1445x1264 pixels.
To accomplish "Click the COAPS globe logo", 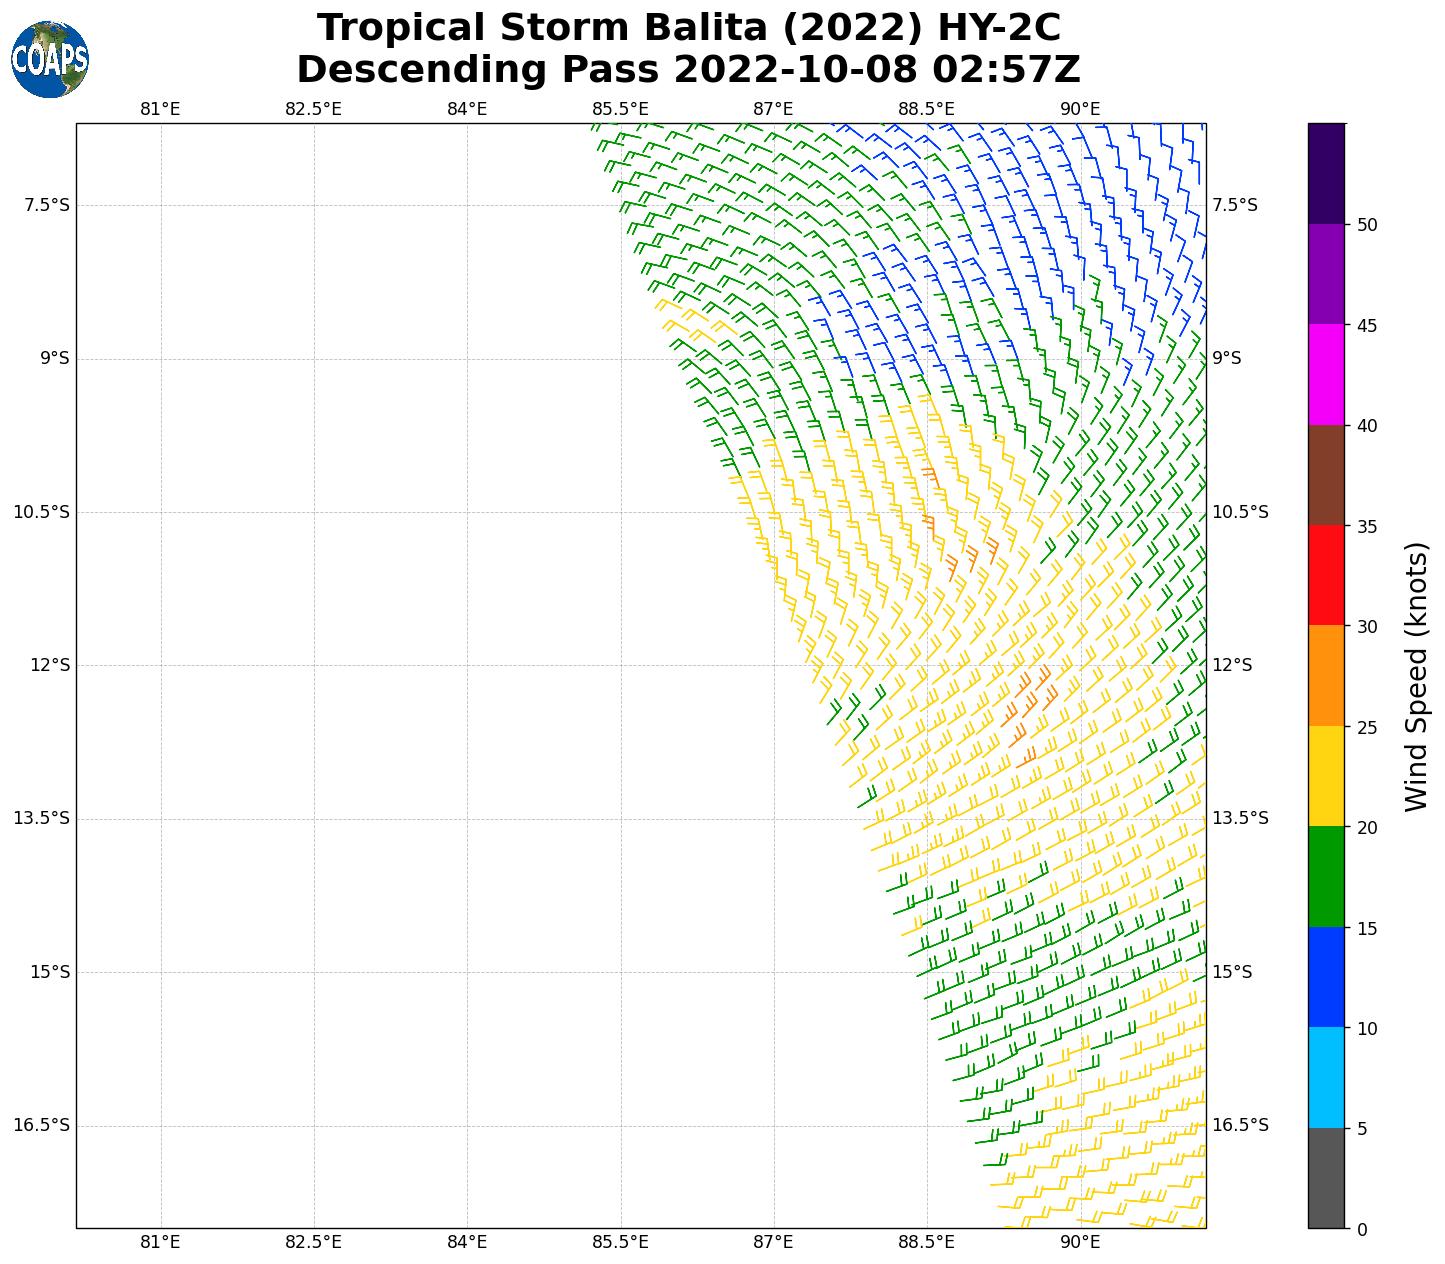I will (x=50, y=59).
